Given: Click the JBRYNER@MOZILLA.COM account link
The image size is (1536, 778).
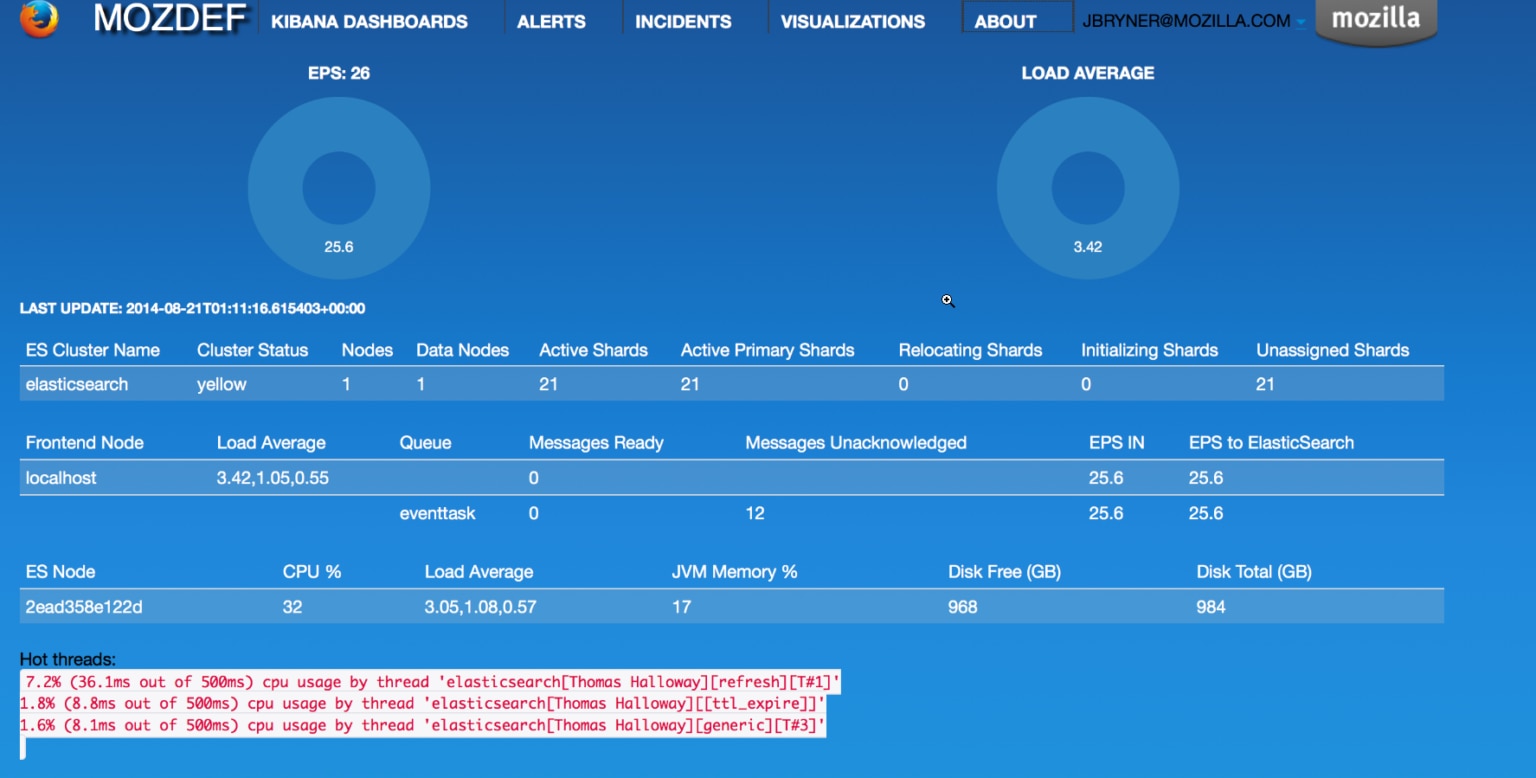Looking at the screenshot, I should click(x=1184, y=19).
